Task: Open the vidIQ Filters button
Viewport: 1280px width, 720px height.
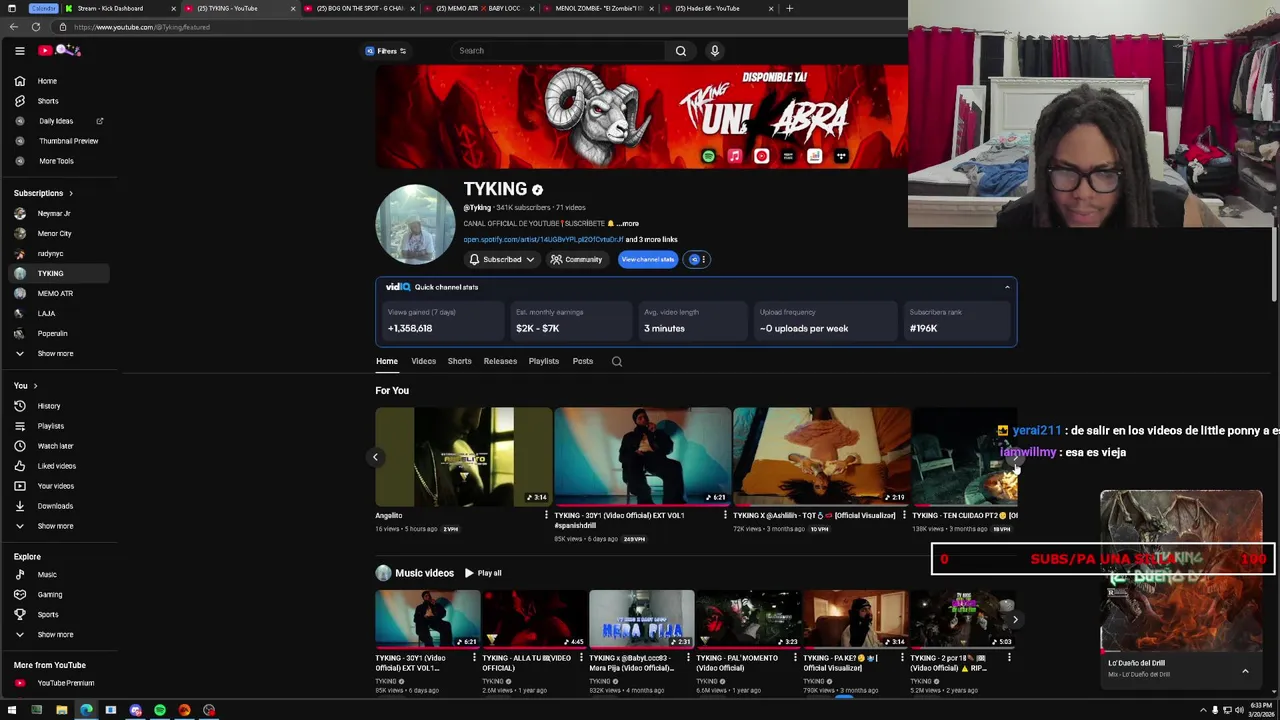Action: coord(386,50)
